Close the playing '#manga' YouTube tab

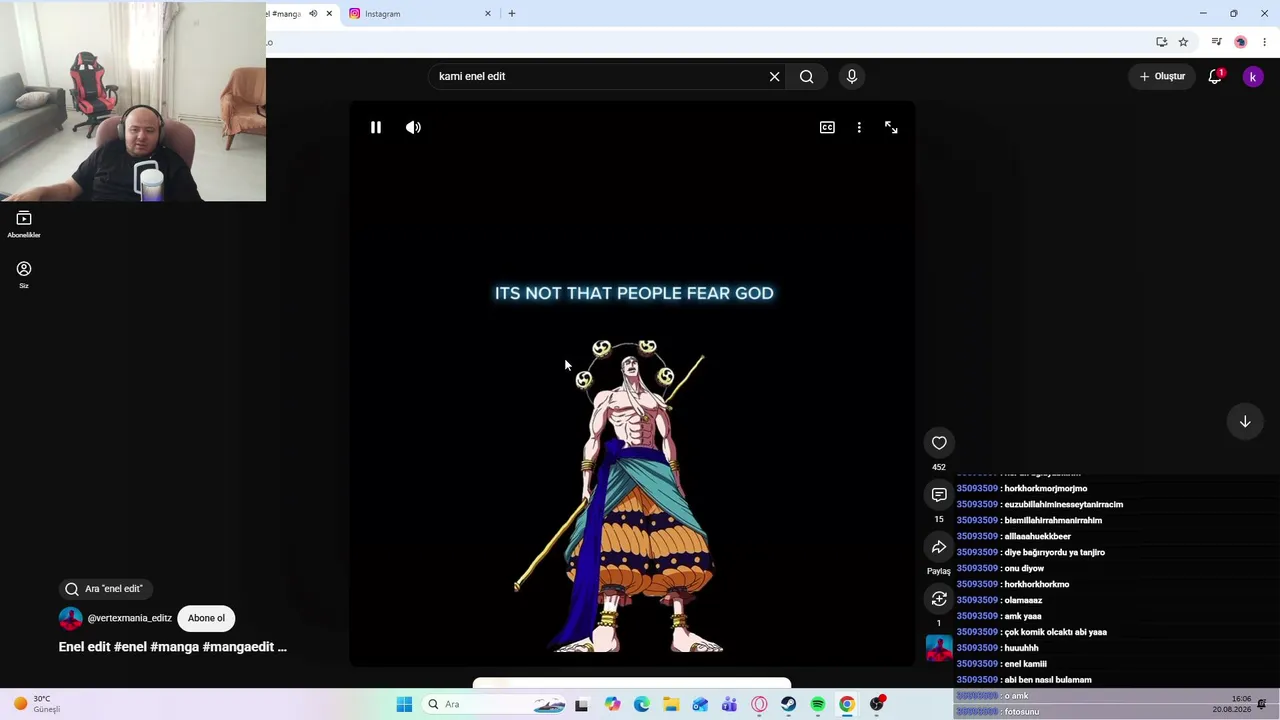(329, 14)
